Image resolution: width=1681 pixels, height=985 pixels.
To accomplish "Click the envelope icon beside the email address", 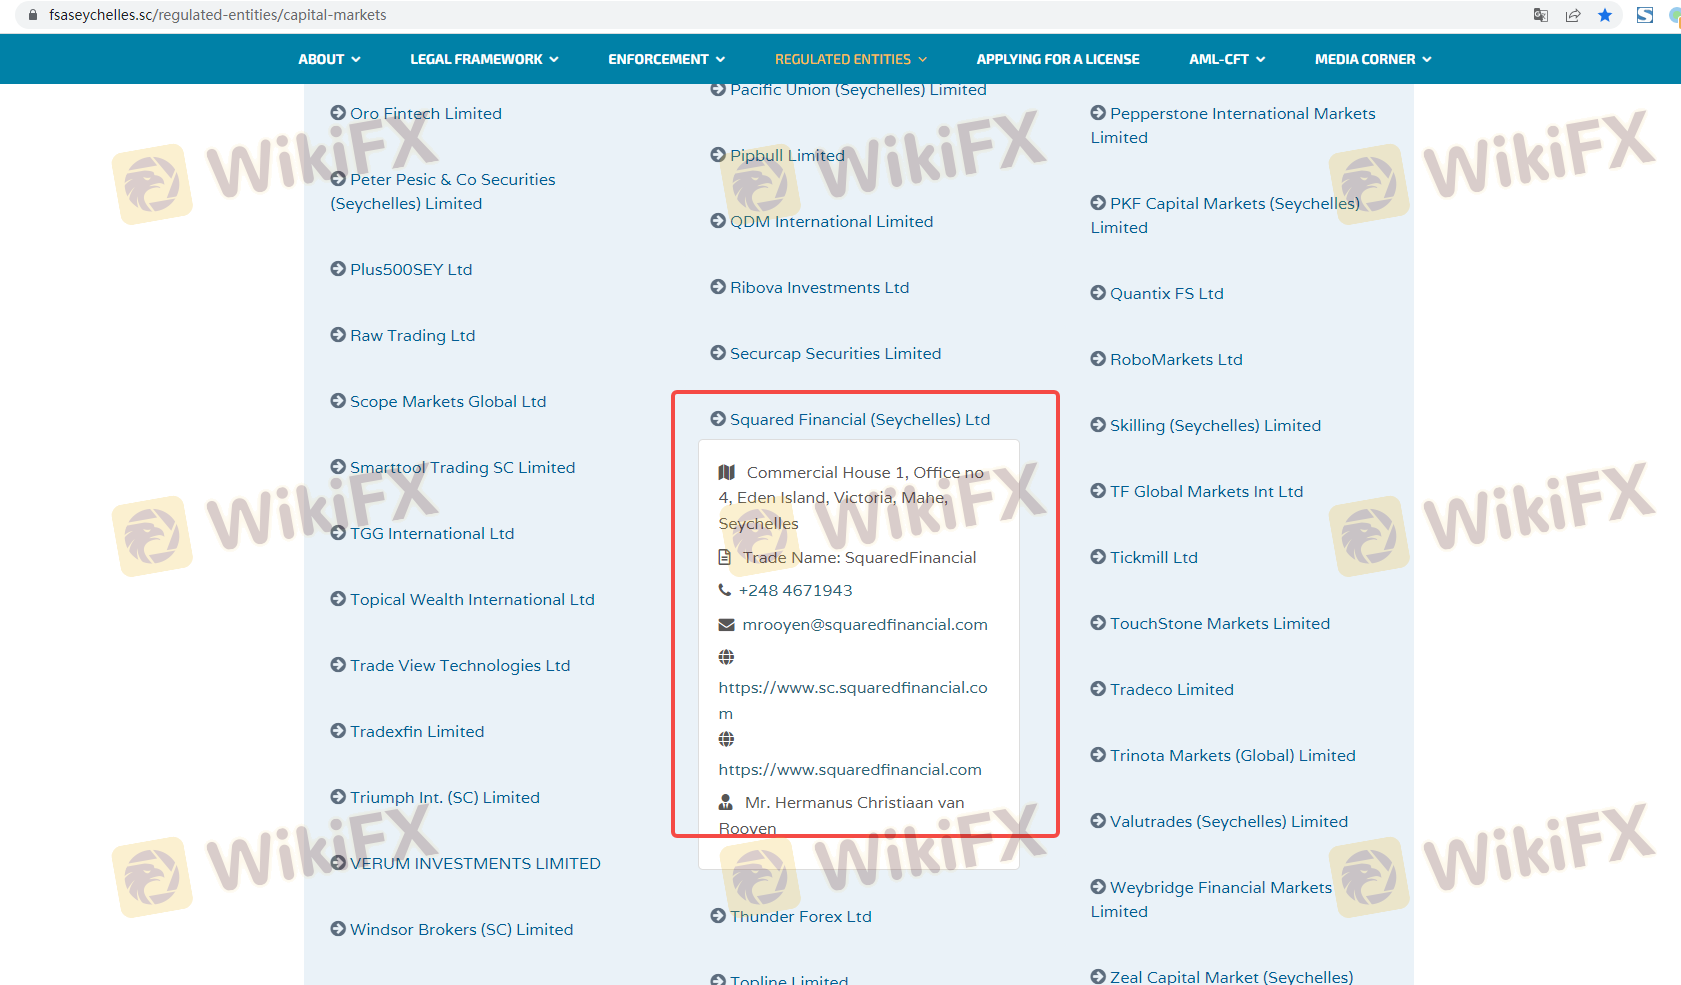I will pyautogui.click(x=726, y=624).
